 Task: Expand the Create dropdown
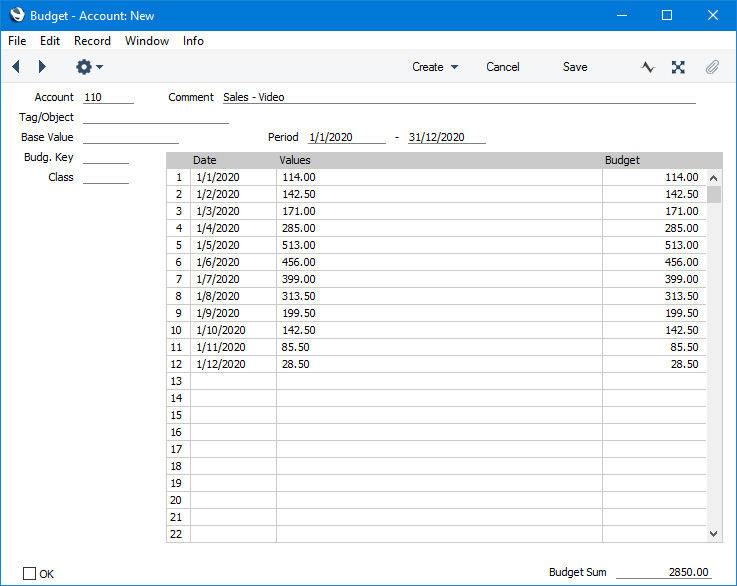(x=435, y=67)
